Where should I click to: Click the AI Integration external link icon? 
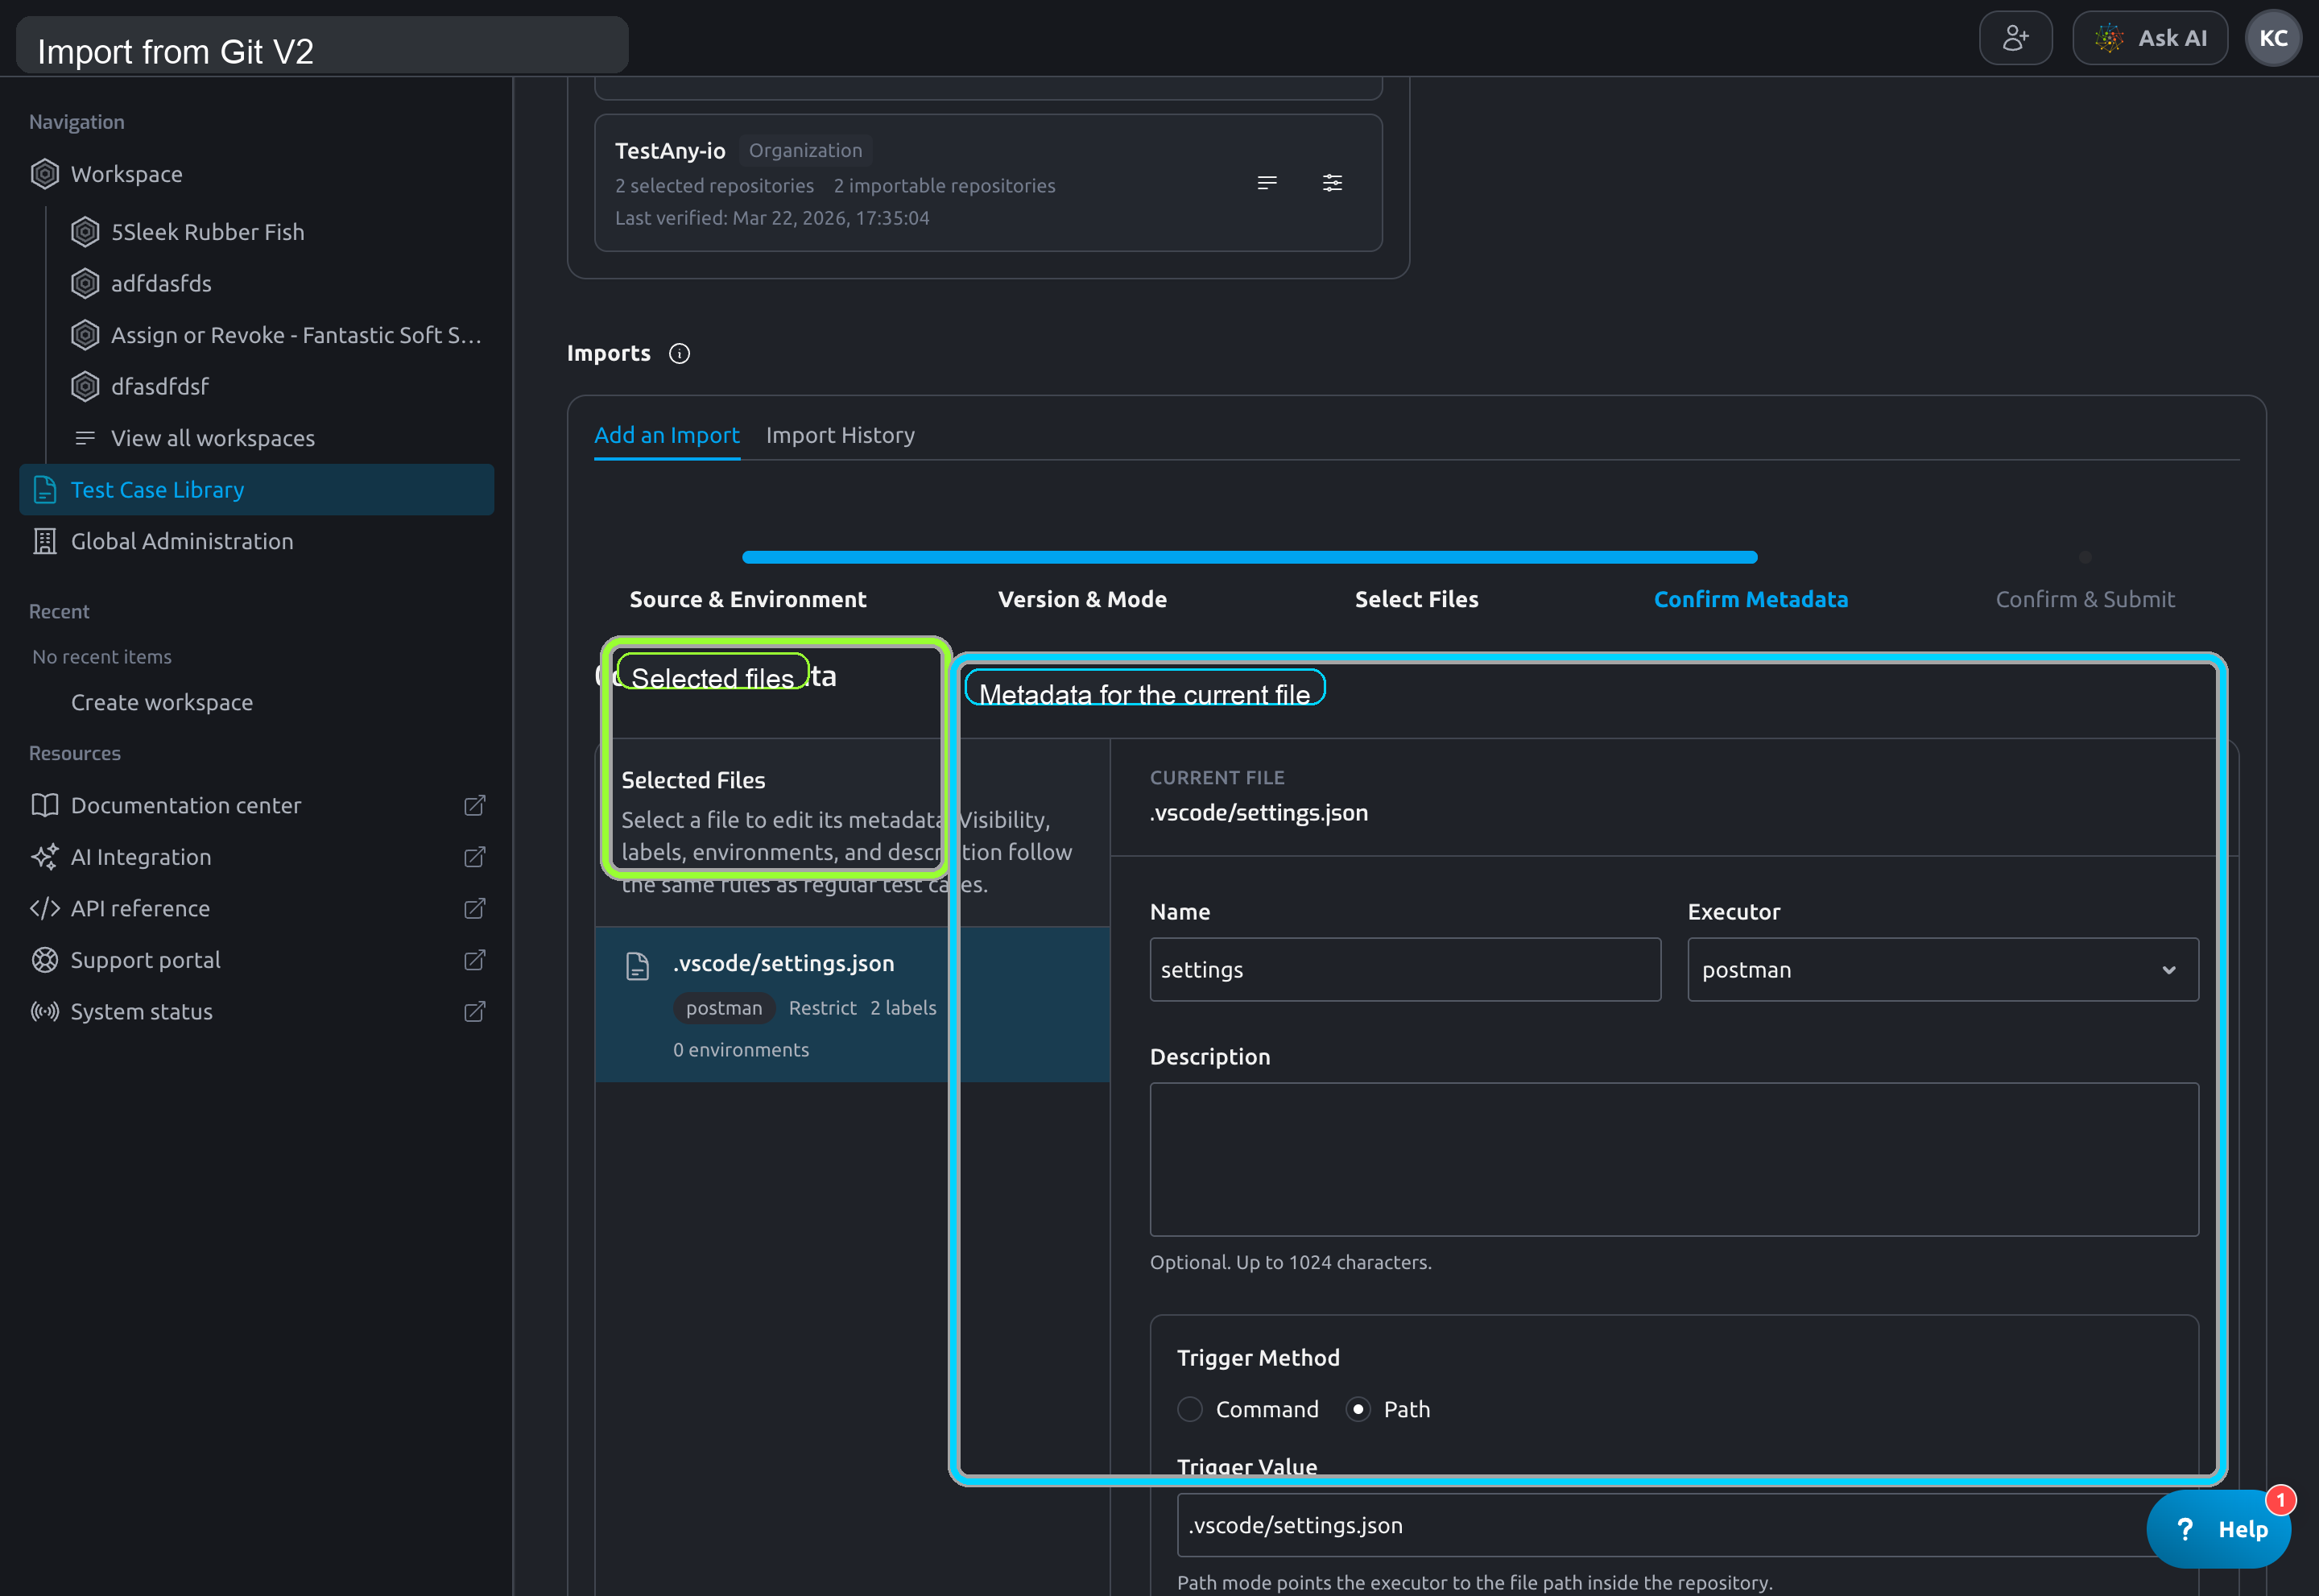click(475, 857)
